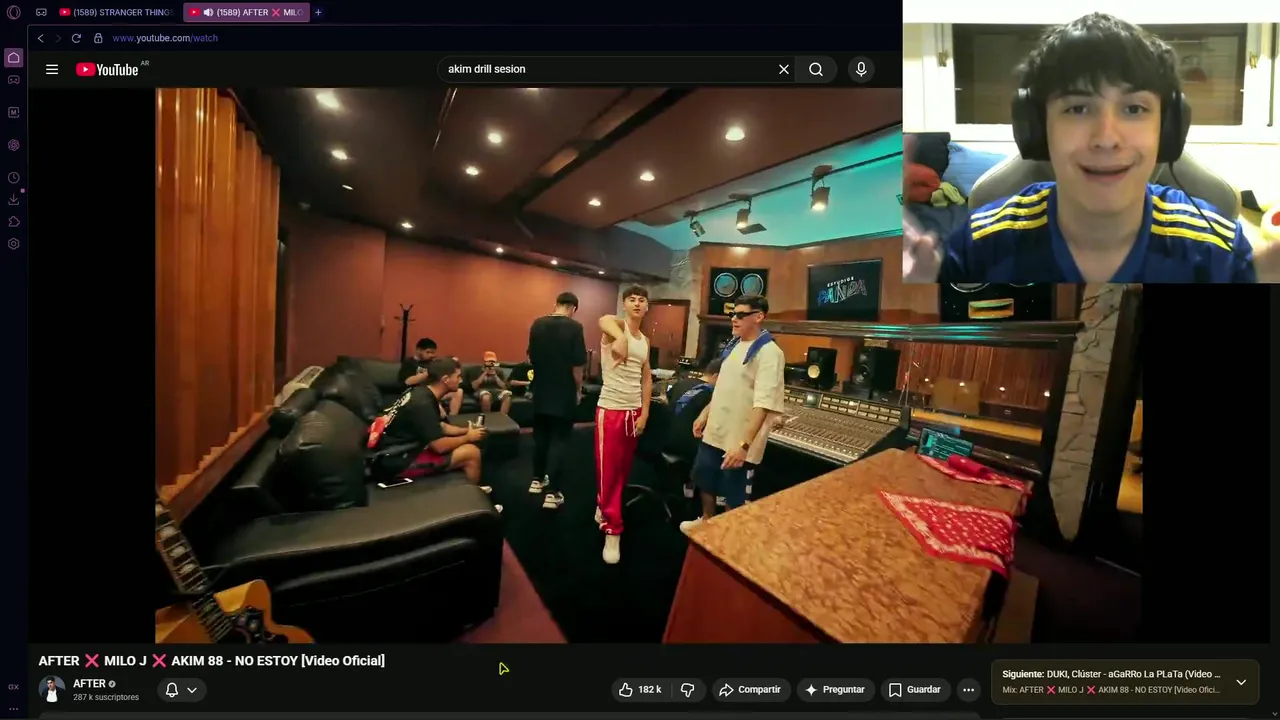This screenshot has width=1280, height=720.
Task: Switch to the STRANGER THINGS tab
Action: point(116,12)
